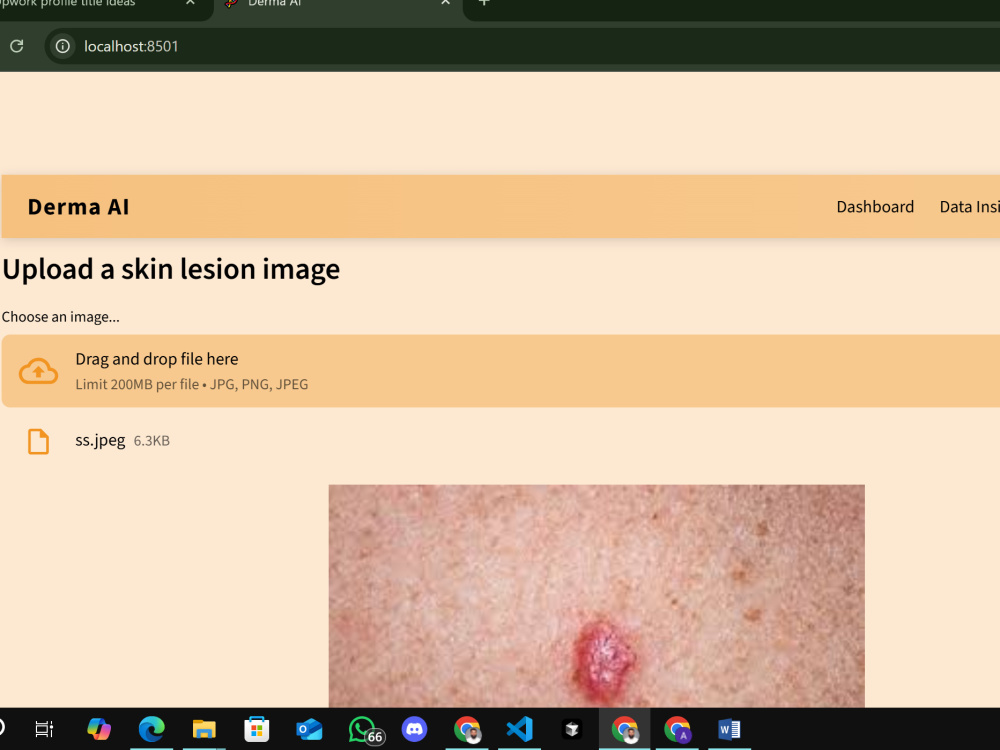Open the black cube app in taskbar
The image size is (1000, 750).
pyautogui.click(x=572, y=729)
